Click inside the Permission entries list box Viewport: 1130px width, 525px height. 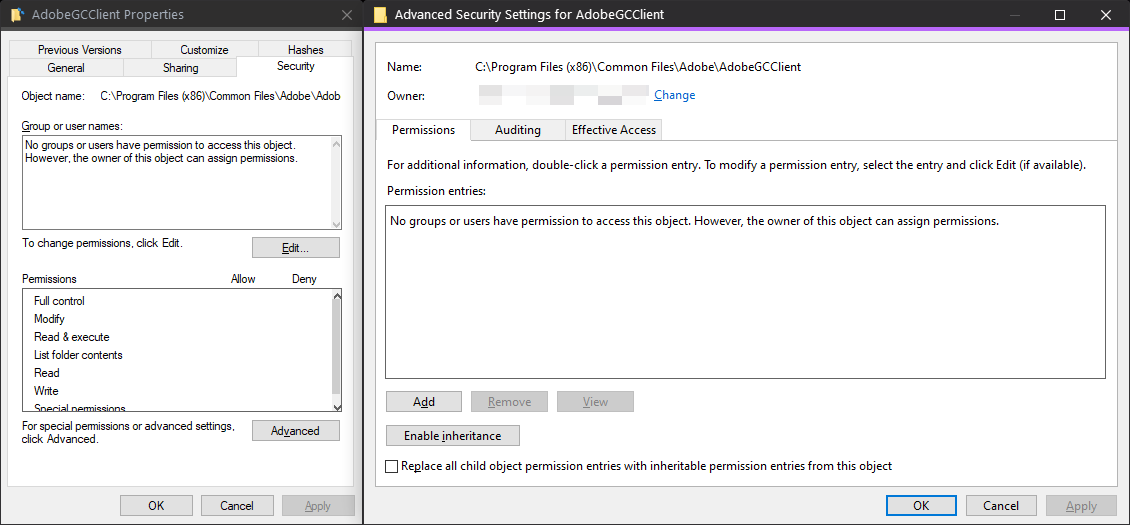pyautogui.click(x=745, y=292)
